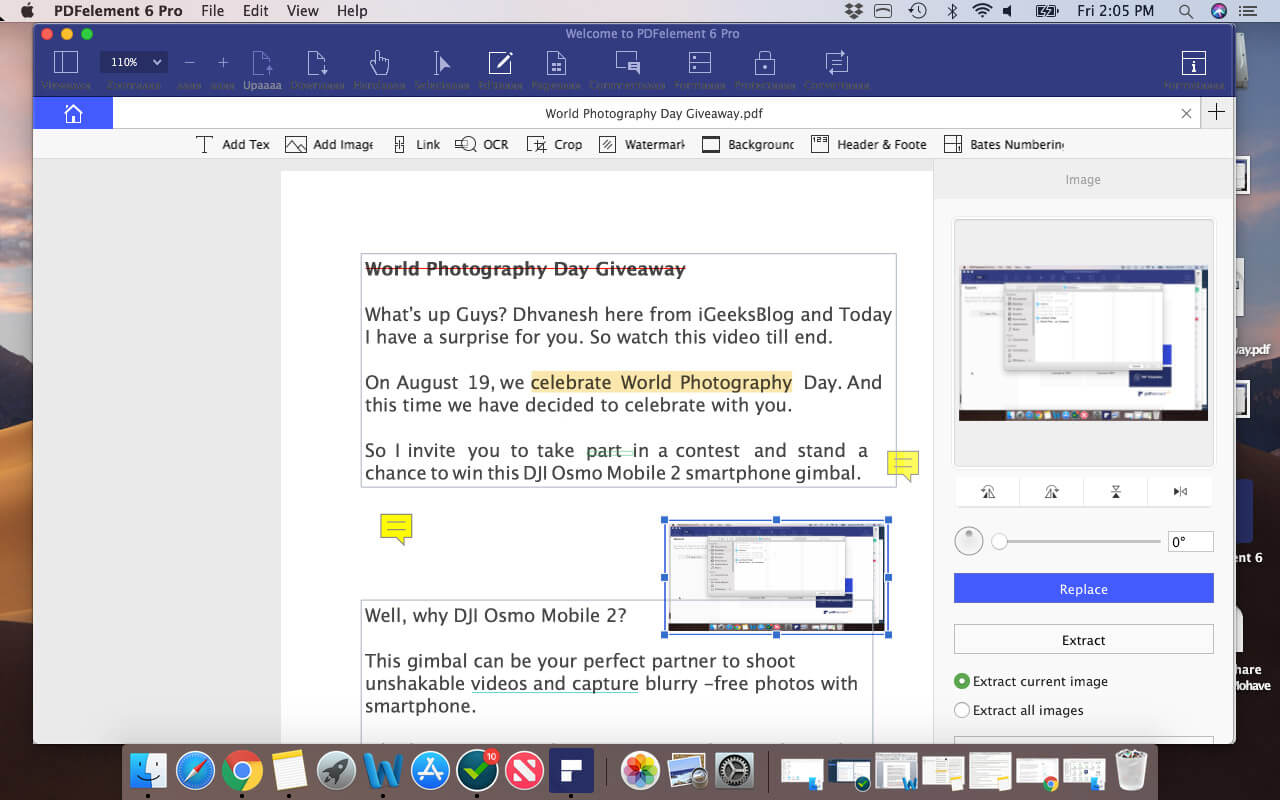Open the View menu

pyautogui.click(x=303, y=11)
